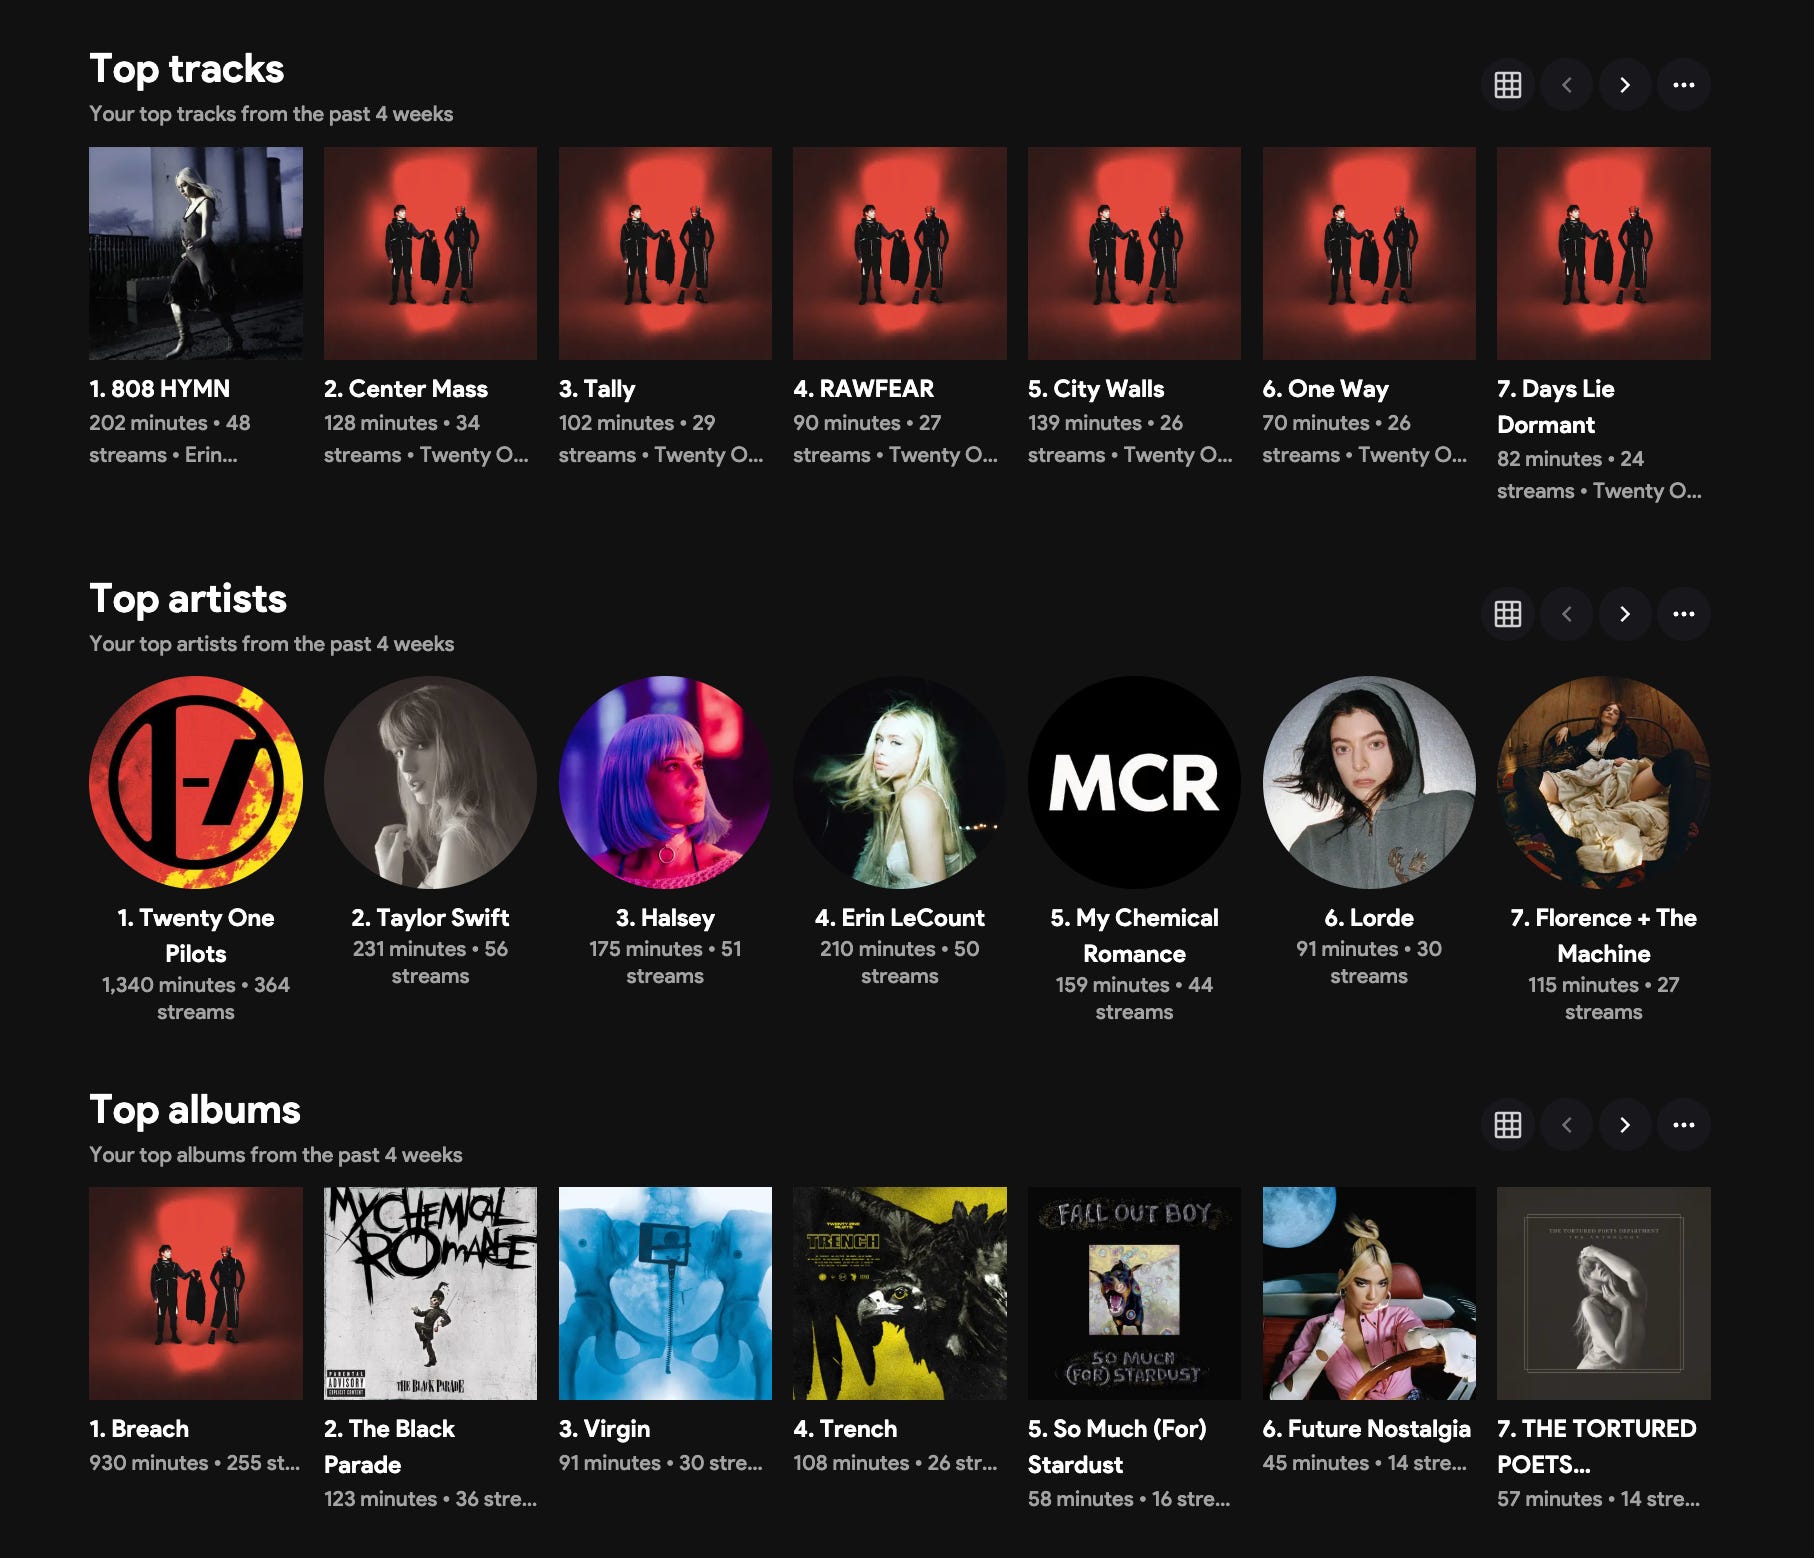1814x1558 pixels.
Task: Switch Top tracks to grid view
Action: pos(1507,85)
